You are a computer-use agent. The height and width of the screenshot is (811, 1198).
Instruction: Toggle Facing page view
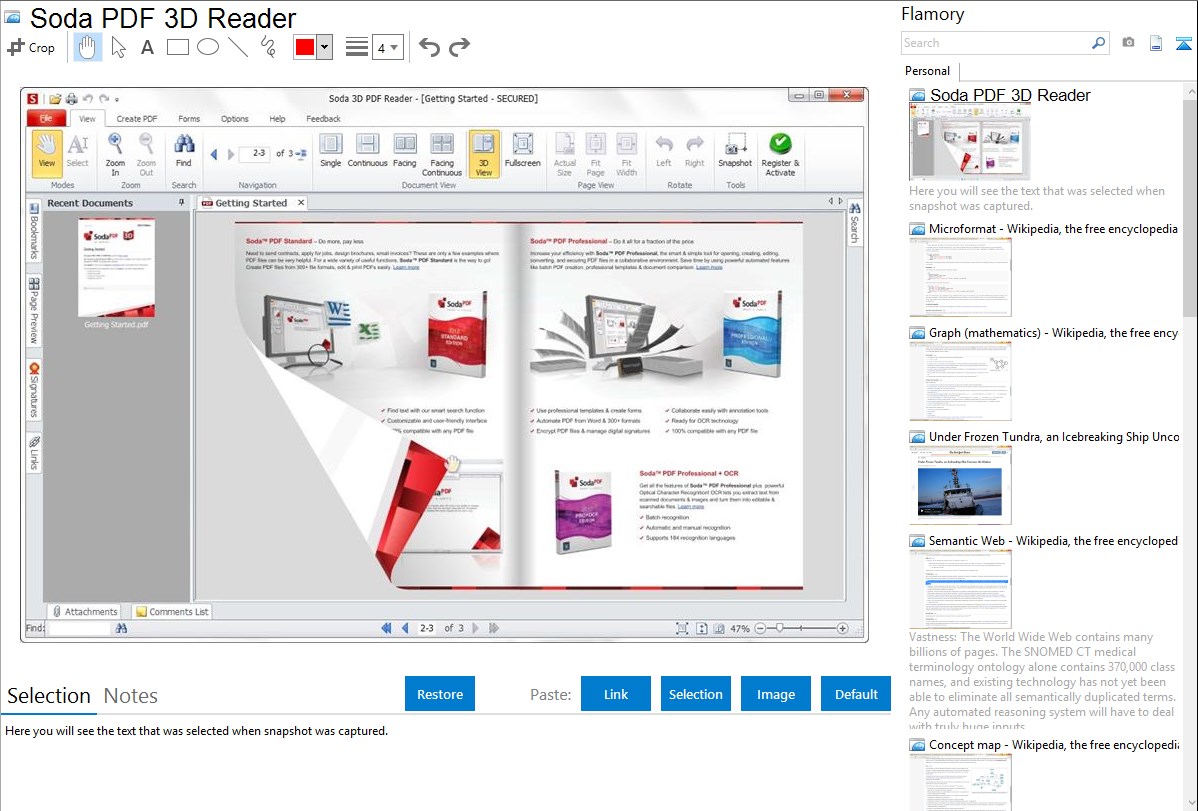(x=405, y=149)
